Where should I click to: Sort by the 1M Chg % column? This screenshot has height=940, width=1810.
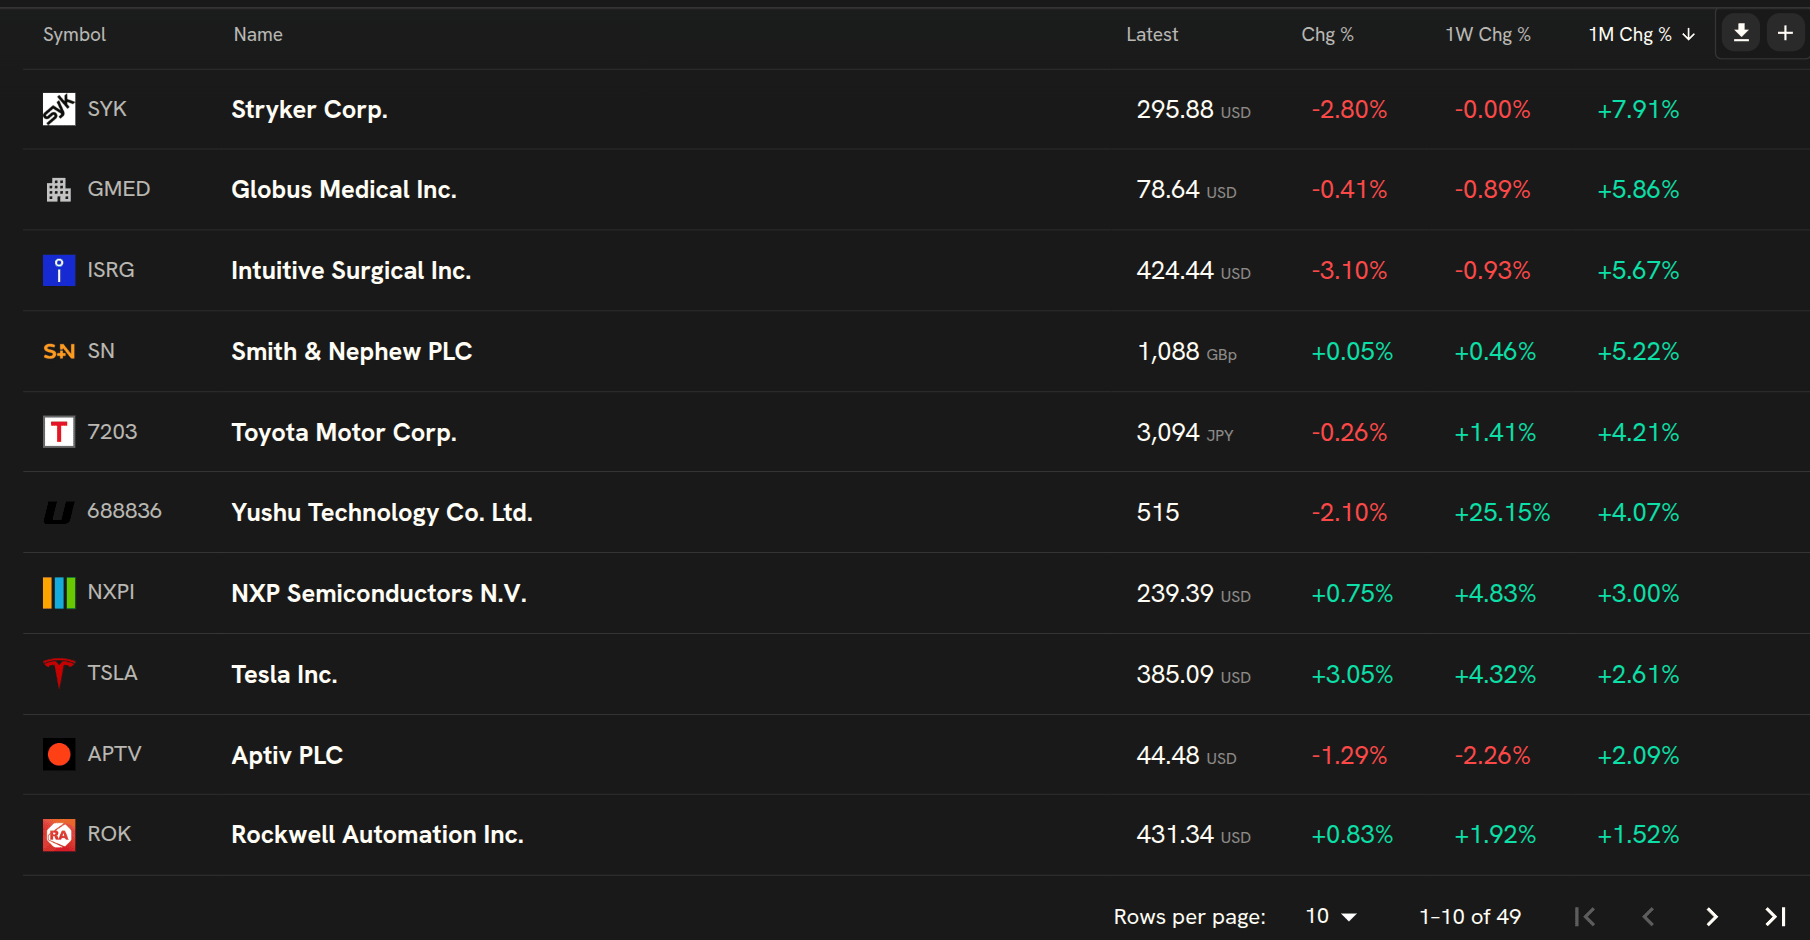[1642, 34]
